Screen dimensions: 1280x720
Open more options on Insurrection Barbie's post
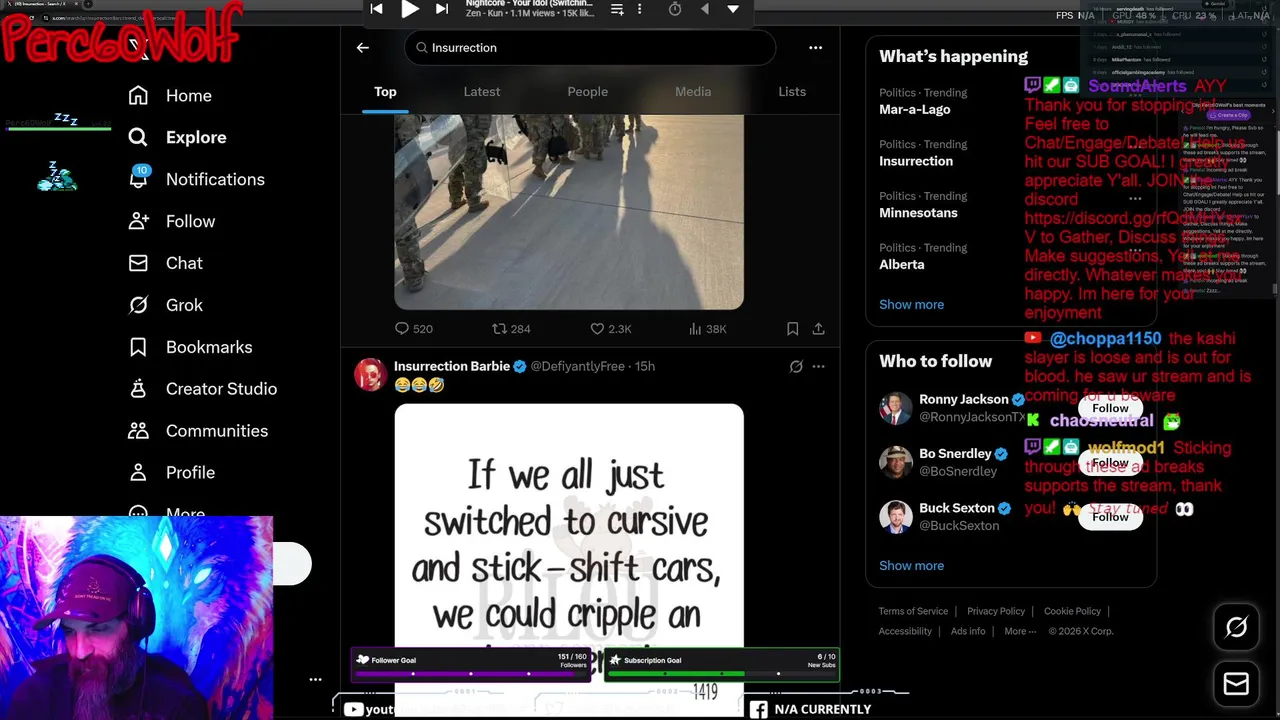click(818, 366)
